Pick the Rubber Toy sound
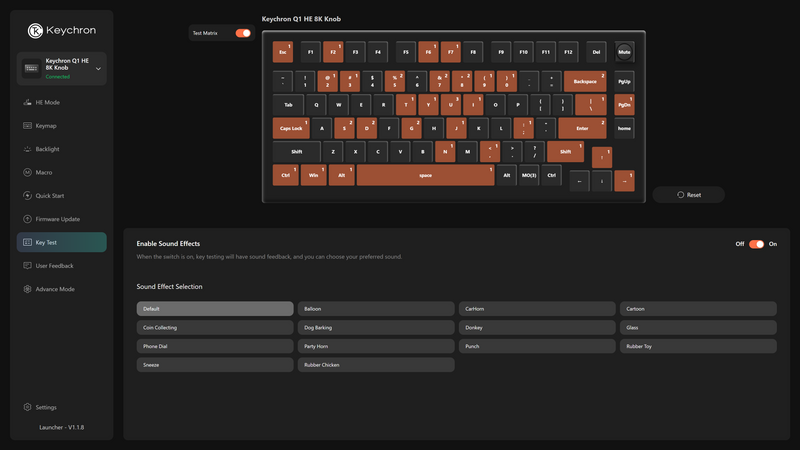Screen dimensions: 800x450 698,346
